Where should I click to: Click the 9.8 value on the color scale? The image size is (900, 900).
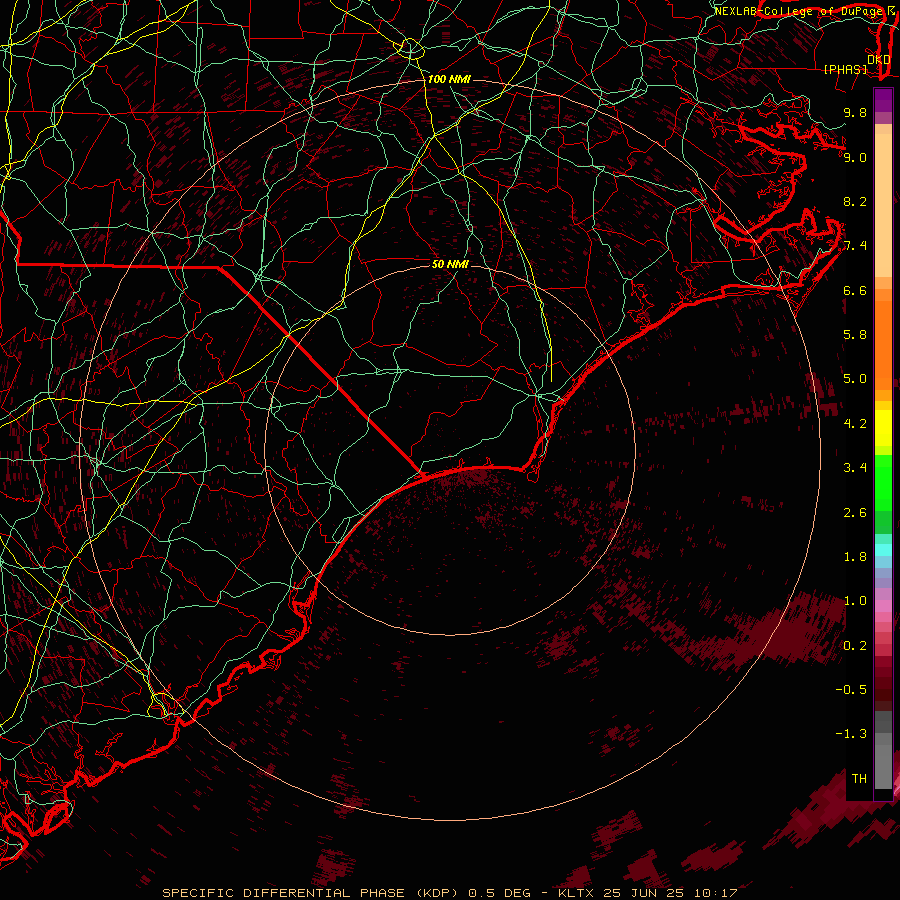(x=855, y=112)
